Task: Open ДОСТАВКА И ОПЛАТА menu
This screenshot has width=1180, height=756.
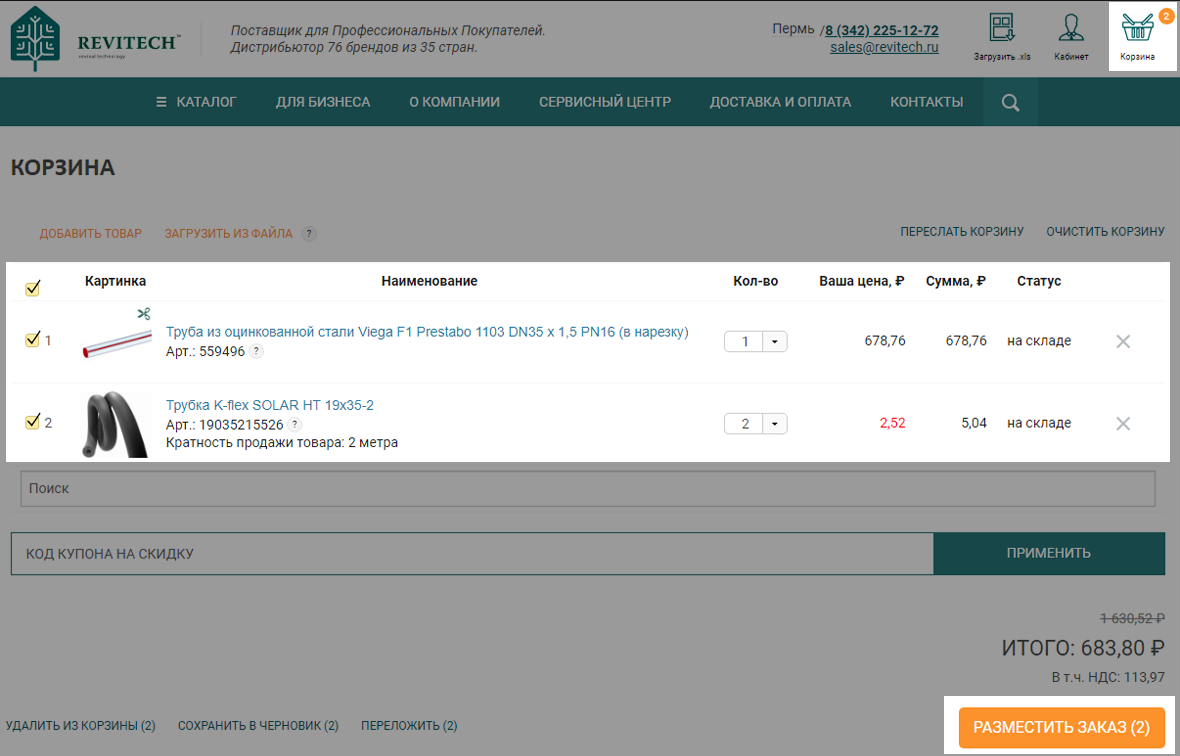Action: click(780, 102)
